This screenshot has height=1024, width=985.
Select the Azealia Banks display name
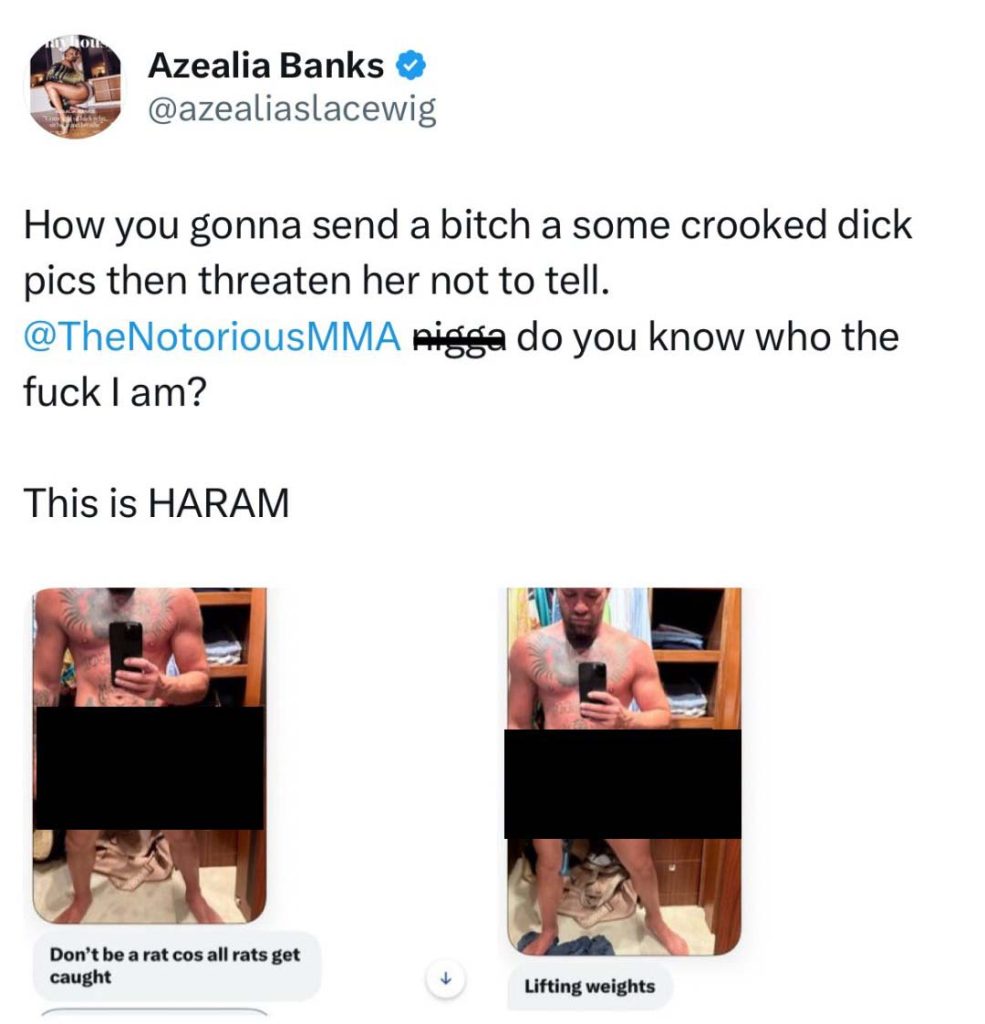[266, 65]
